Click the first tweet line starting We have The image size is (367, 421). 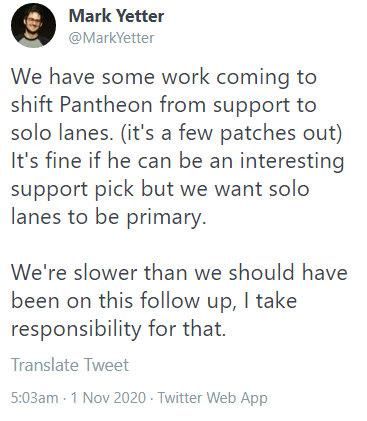coord(164,78)
